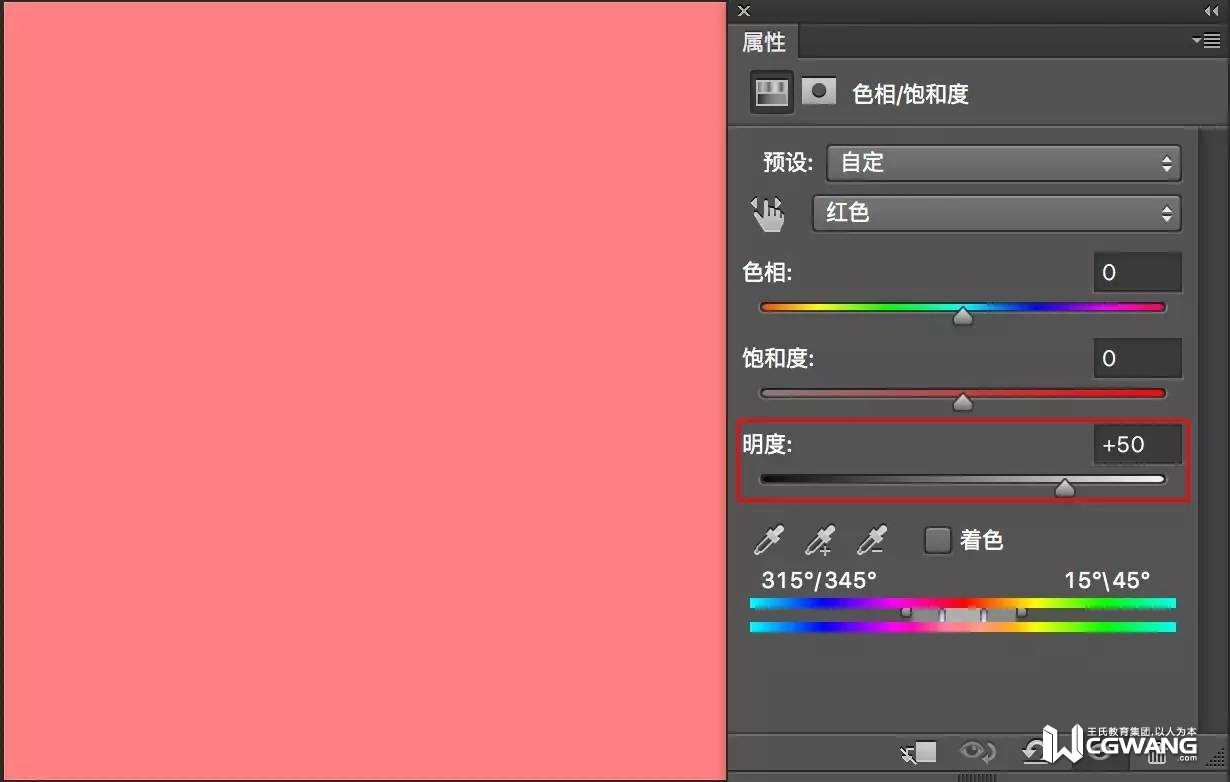Click the 饱和度: label
The width and height of the screenshot is (1230, 782).
click(778, 358)
